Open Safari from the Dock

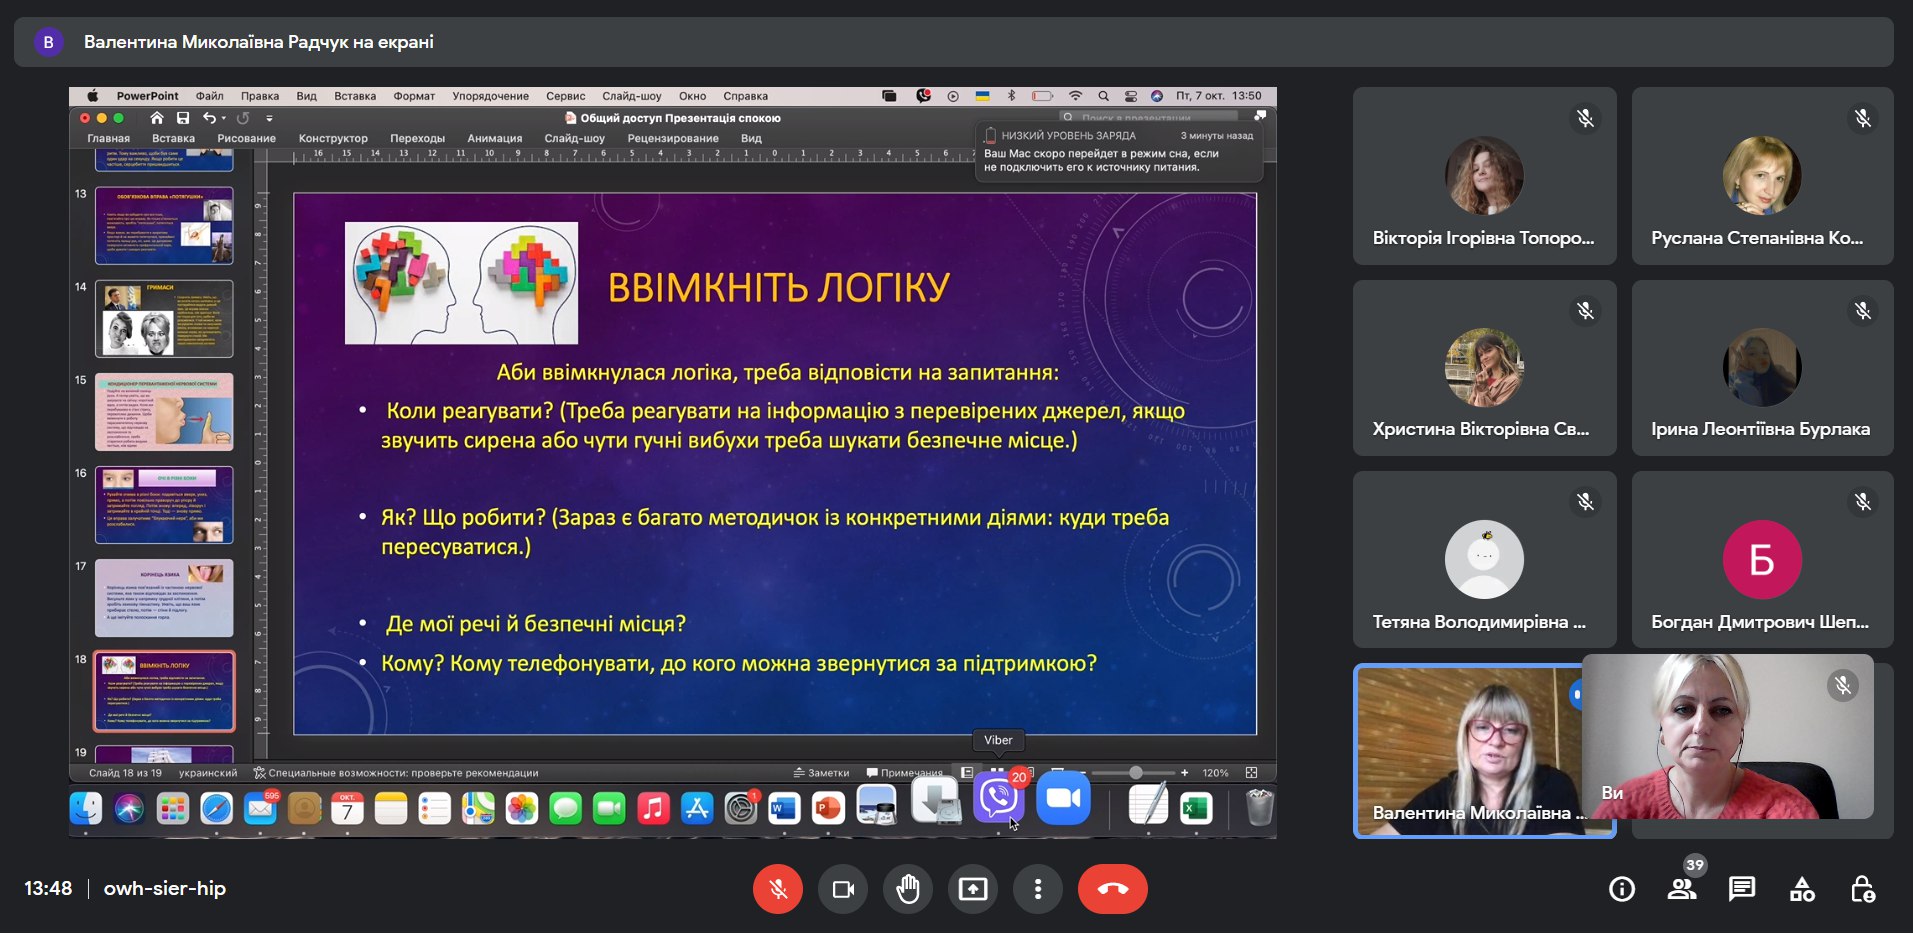click(x=216, y=808)
